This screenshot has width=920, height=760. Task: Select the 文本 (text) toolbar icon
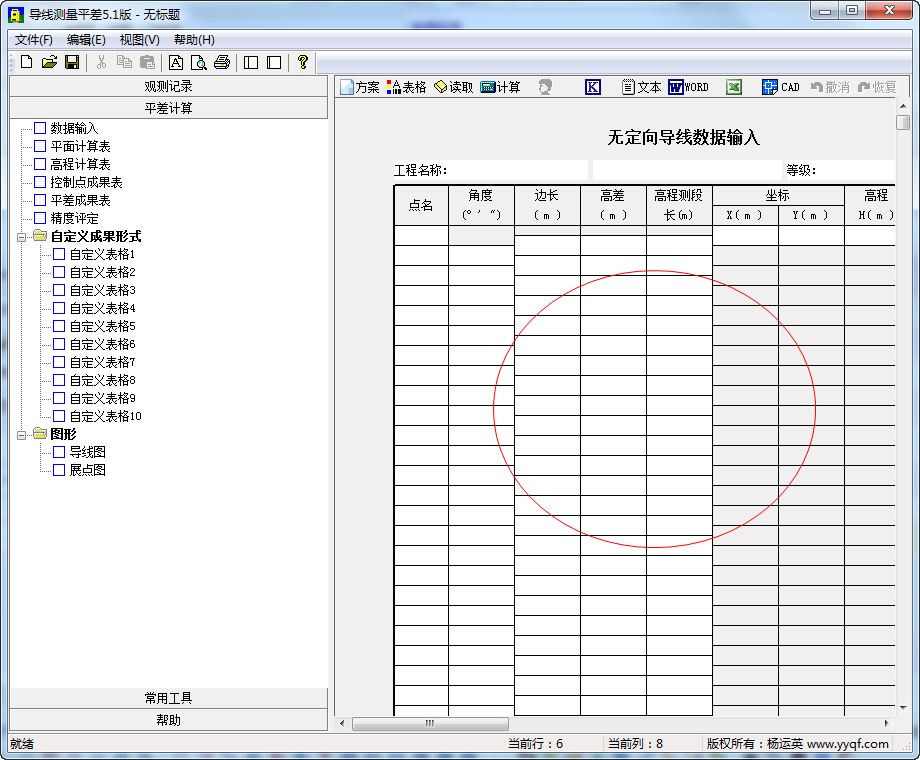click(x=640, y=87)
